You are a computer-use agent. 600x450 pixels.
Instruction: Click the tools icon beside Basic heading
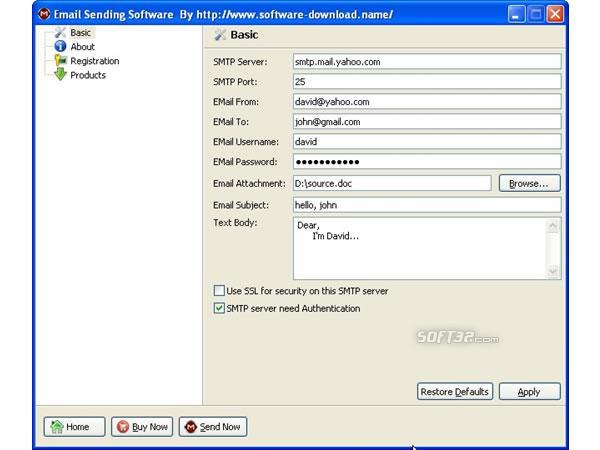coord(220,35)
